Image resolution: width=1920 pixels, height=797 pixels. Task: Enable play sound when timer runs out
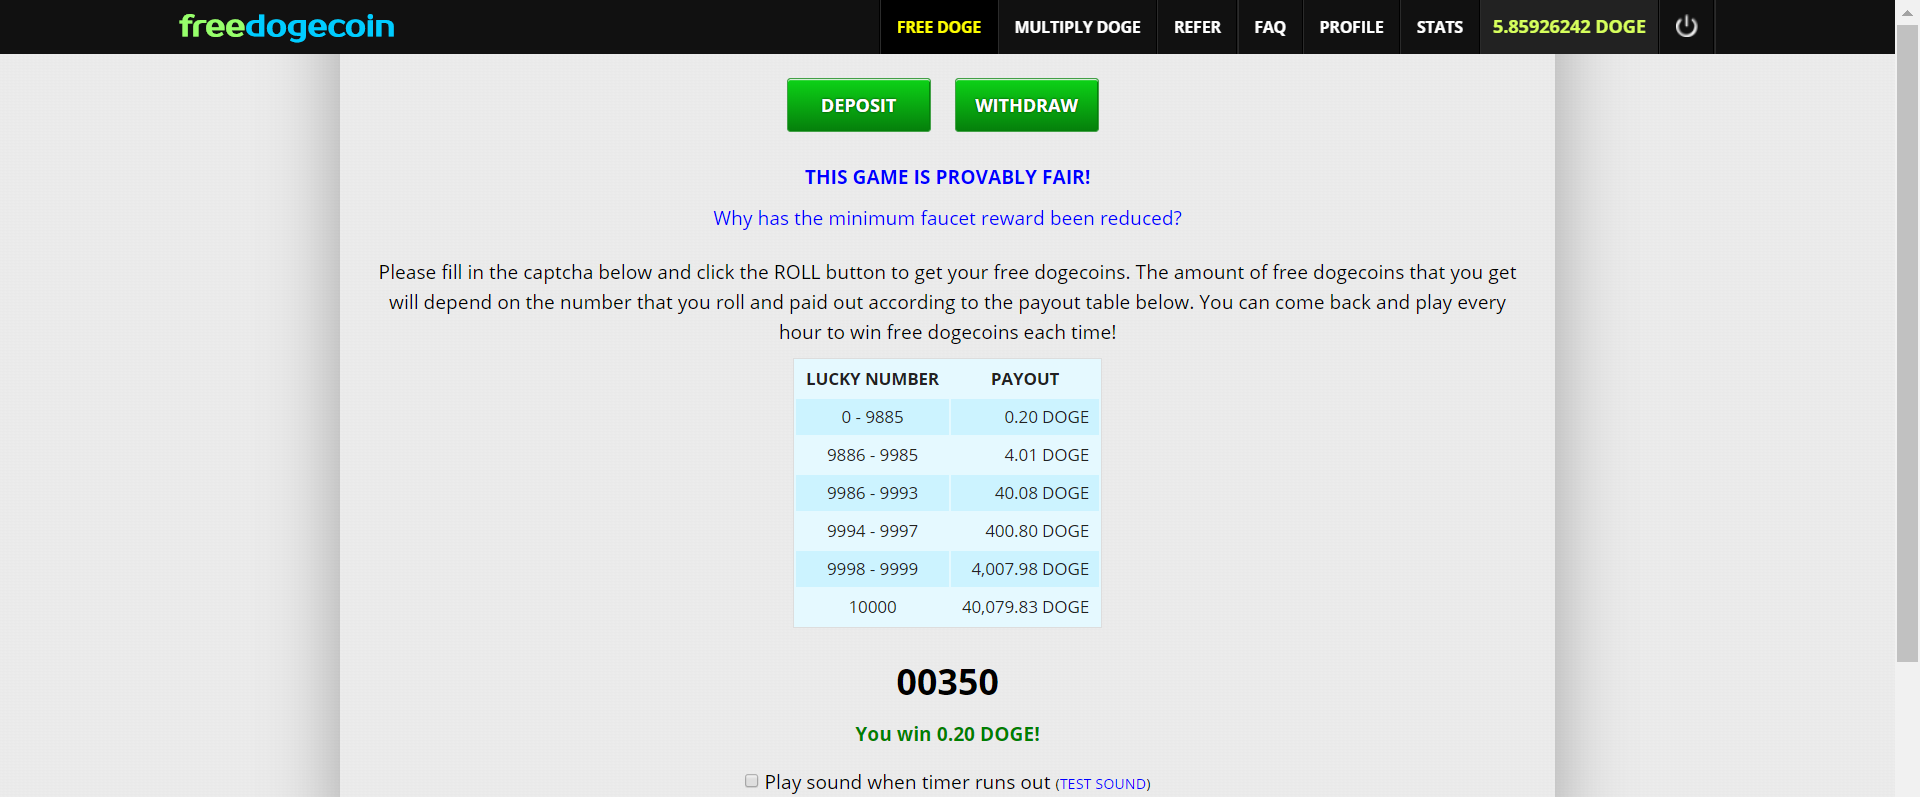[x=751, y=781]
